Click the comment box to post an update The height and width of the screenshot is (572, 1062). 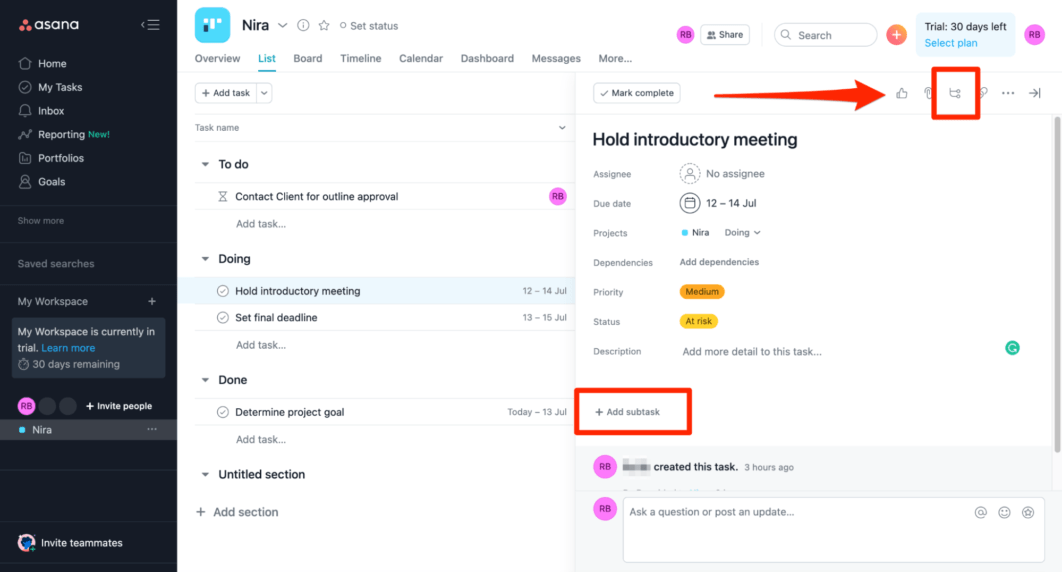(x=833, y=530)
